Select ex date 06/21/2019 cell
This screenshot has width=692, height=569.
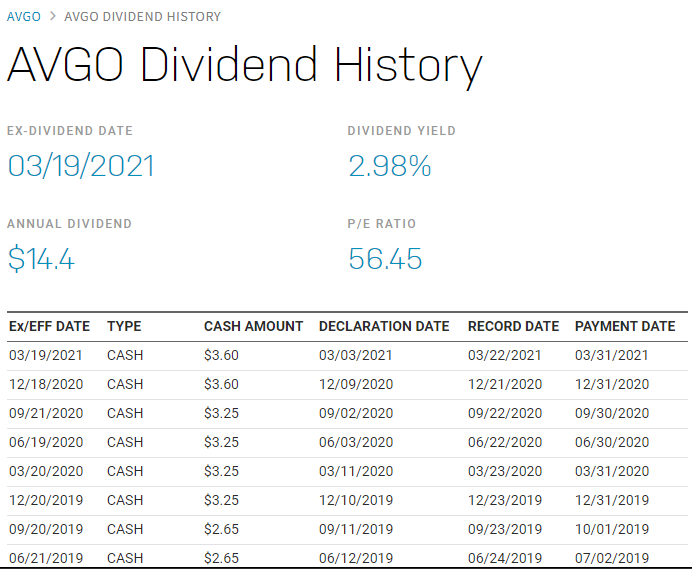(46, 558)
